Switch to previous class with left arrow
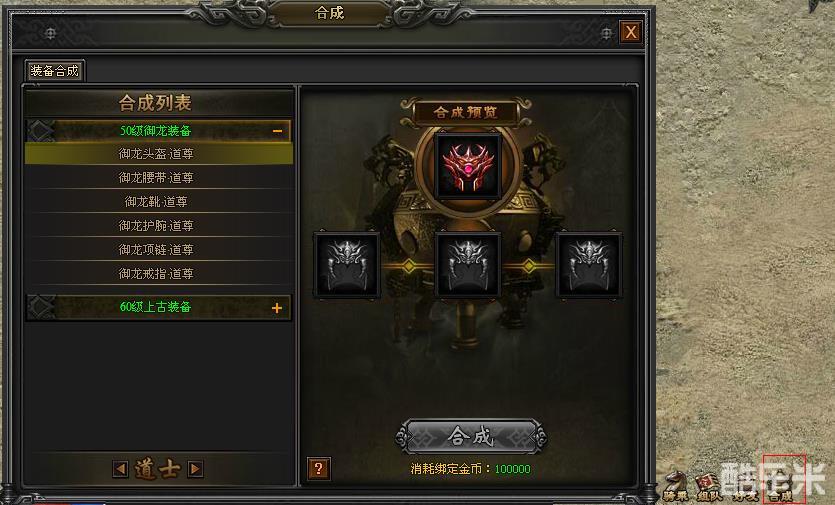 pyautogui.click(x=120, y=469)
